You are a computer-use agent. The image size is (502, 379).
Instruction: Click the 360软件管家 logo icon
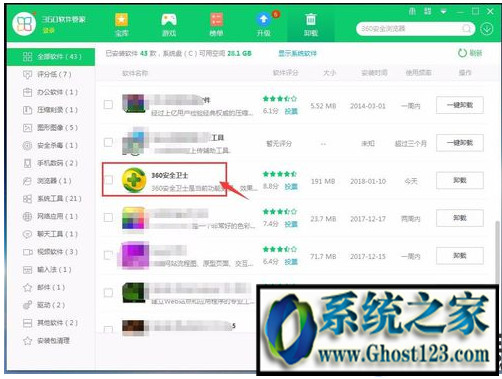[24, 24]
